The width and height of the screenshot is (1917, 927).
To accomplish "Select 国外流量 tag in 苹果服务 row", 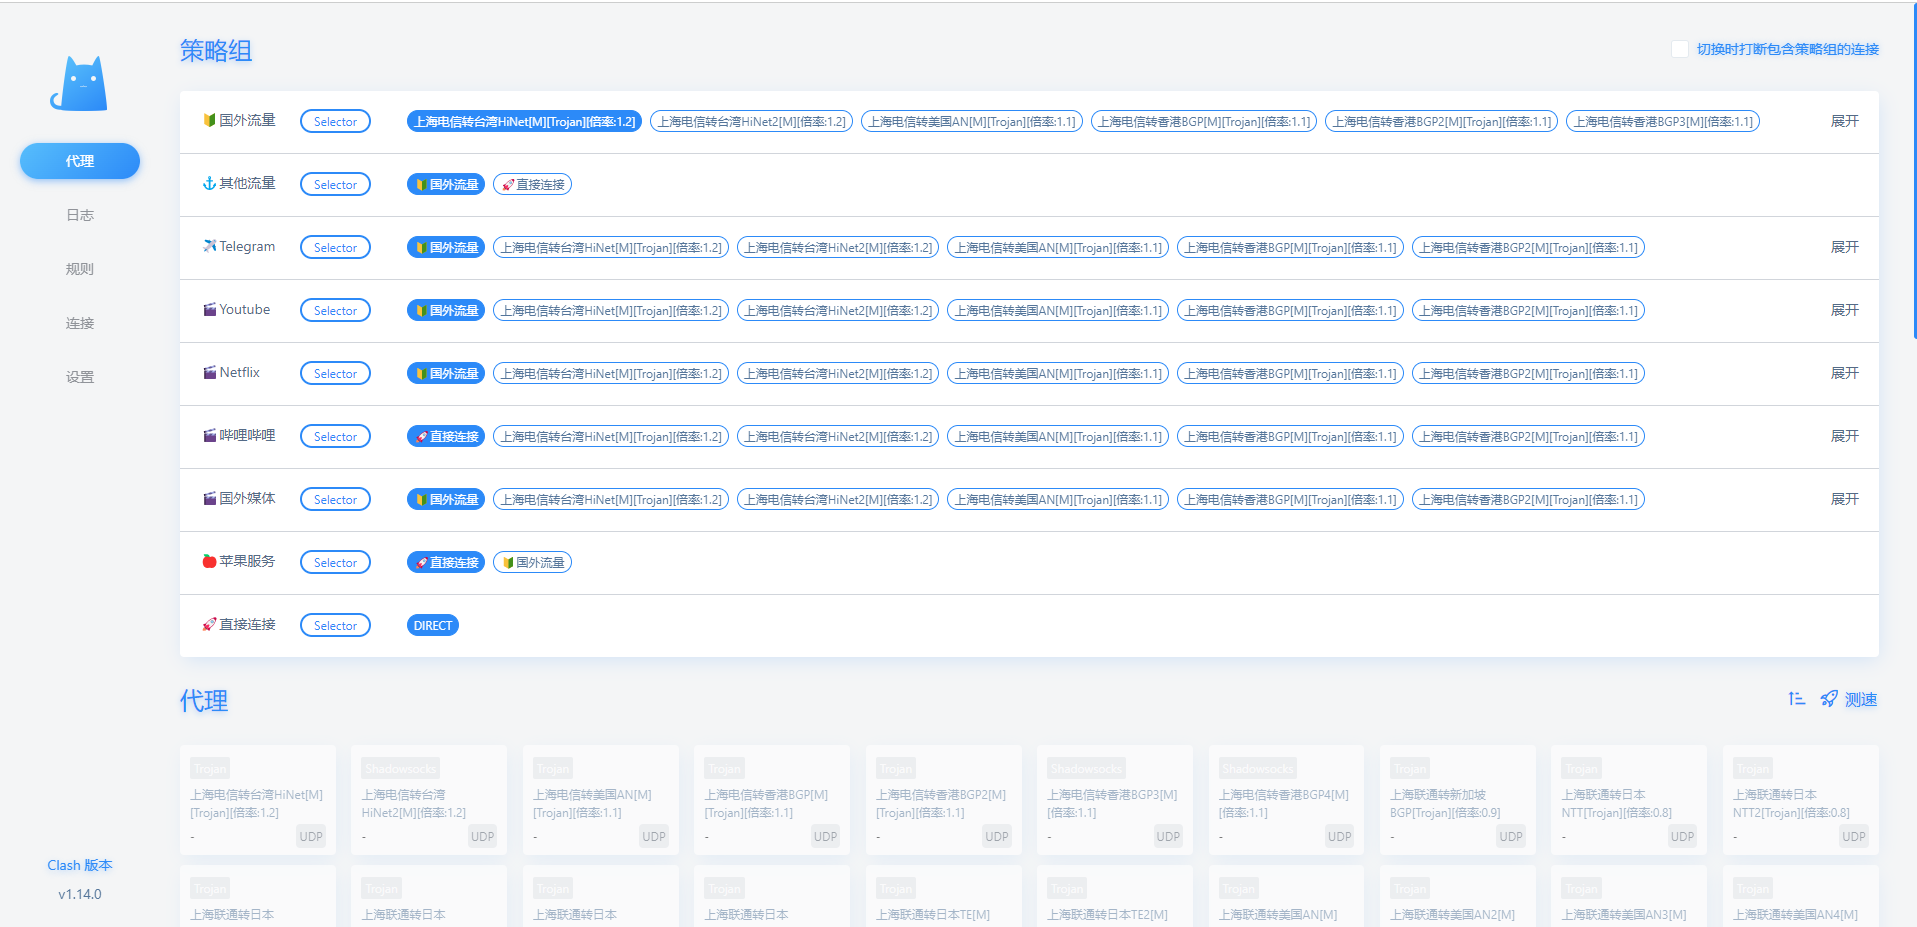I will point(532,562).
